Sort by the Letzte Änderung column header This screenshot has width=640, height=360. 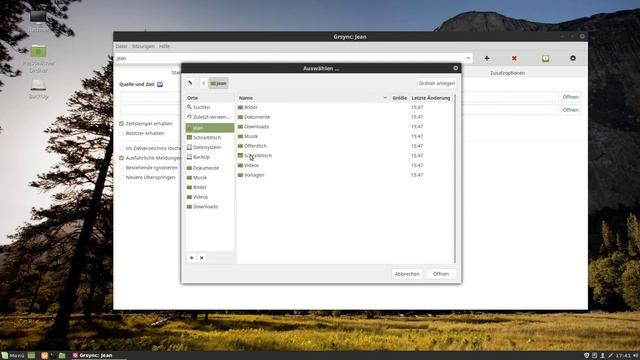coord(431,98)
